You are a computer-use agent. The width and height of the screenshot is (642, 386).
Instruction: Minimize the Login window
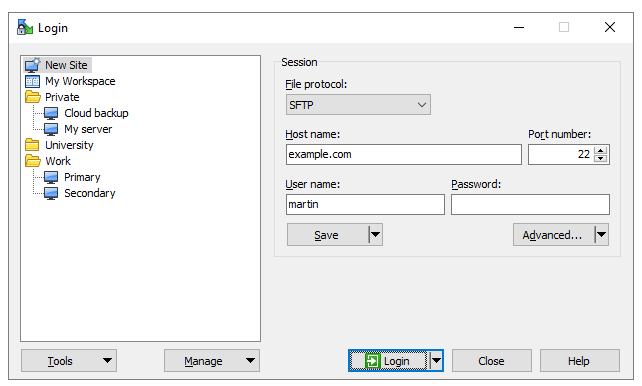pos(519,27)
